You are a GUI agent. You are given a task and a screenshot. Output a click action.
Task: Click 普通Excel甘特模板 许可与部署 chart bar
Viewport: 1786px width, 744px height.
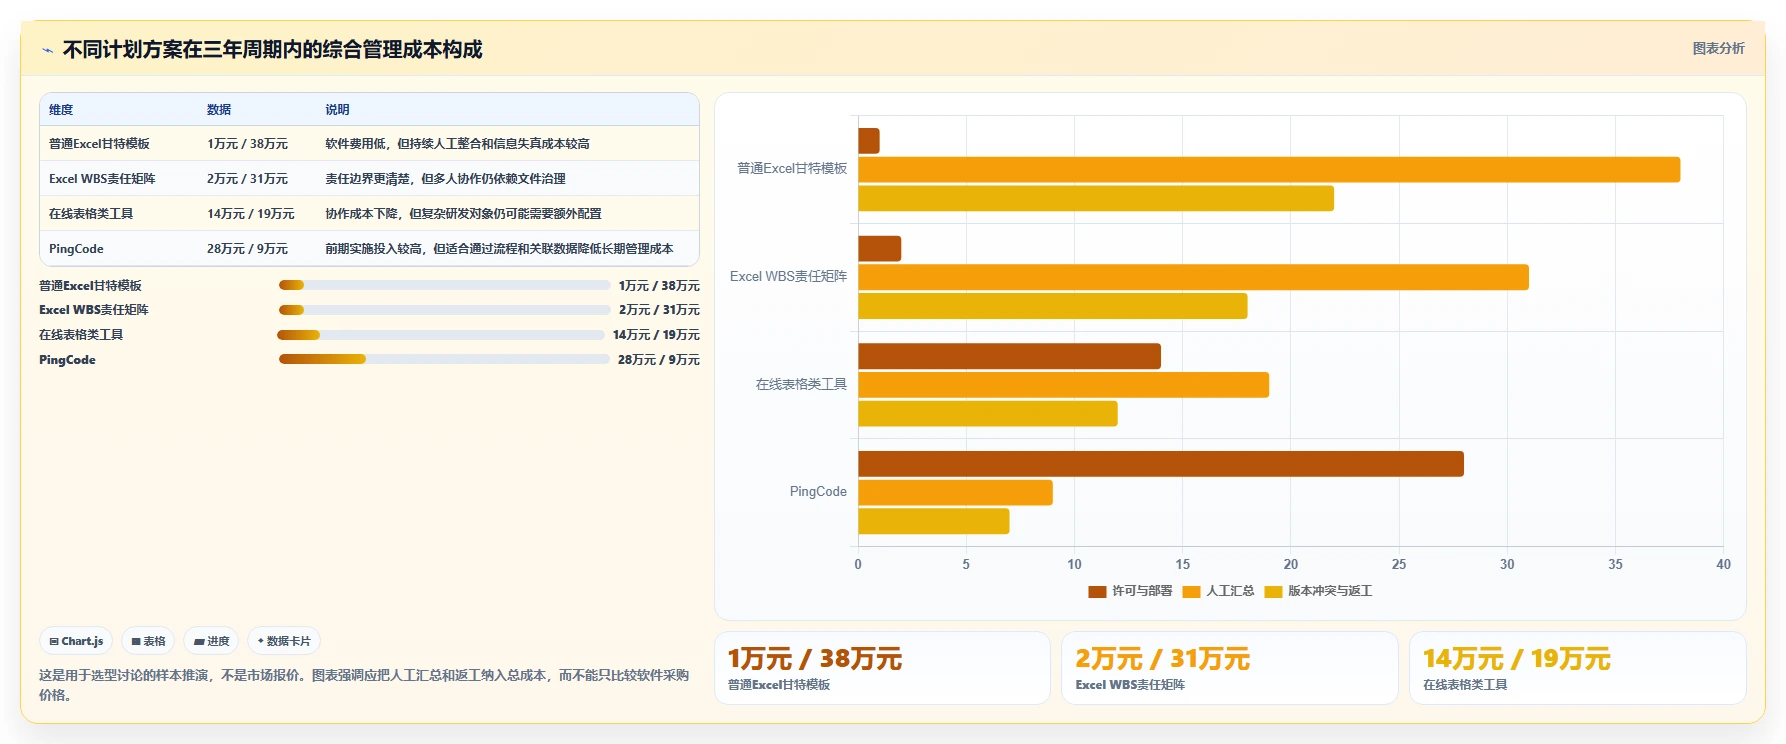pos(869,141)
